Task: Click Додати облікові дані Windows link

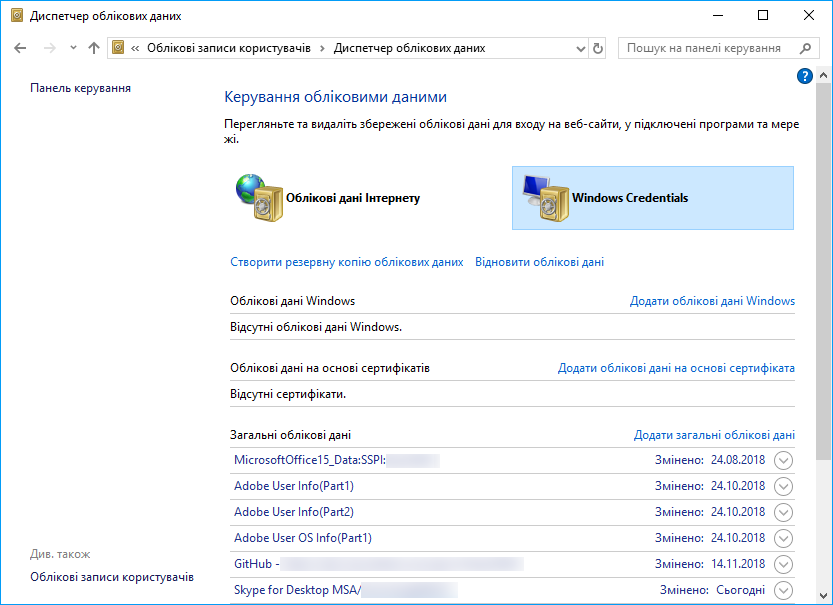Action: point(712,301)
